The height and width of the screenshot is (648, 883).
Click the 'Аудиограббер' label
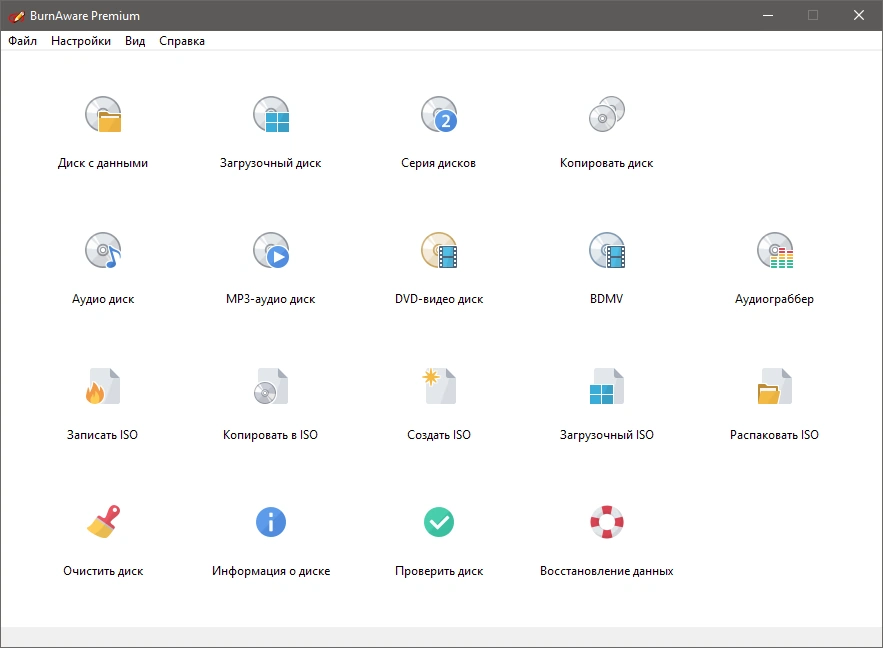pyautogui.click(x=775, y=299)
